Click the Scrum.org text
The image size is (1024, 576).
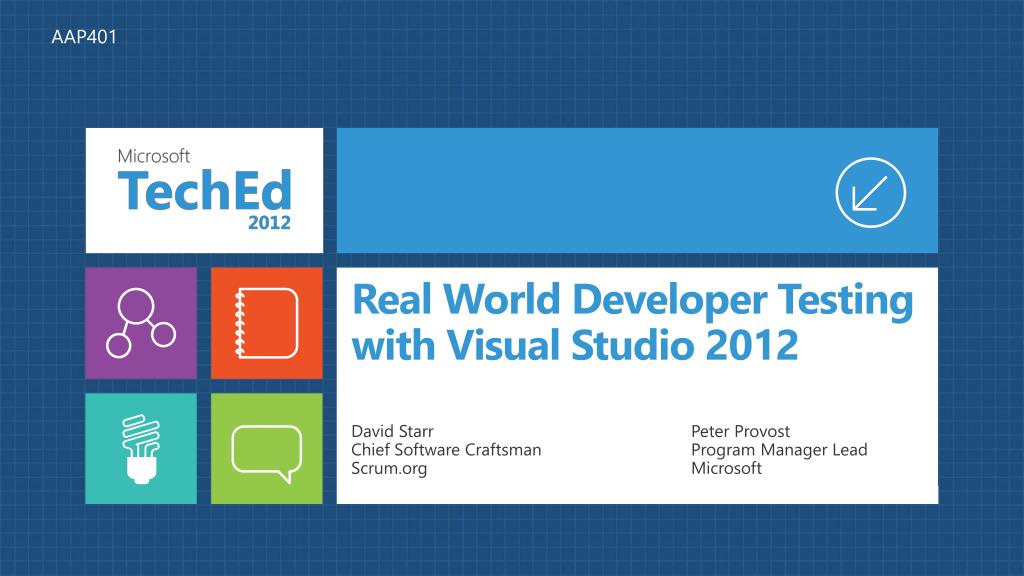[x=389, y=468]
